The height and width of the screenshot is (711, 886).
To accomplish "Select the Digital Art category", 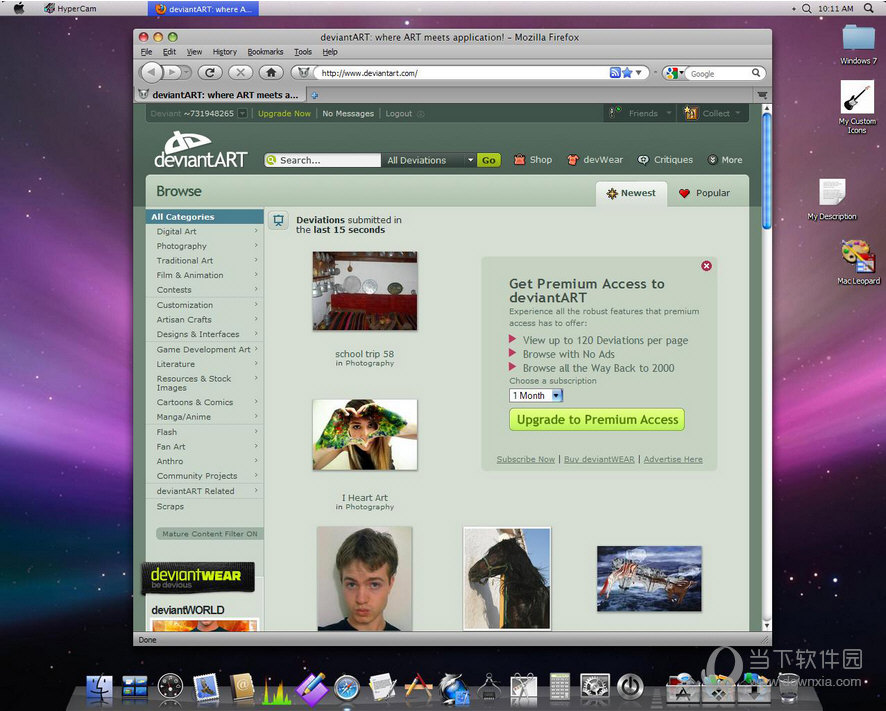I will click(x=177, y=232).
